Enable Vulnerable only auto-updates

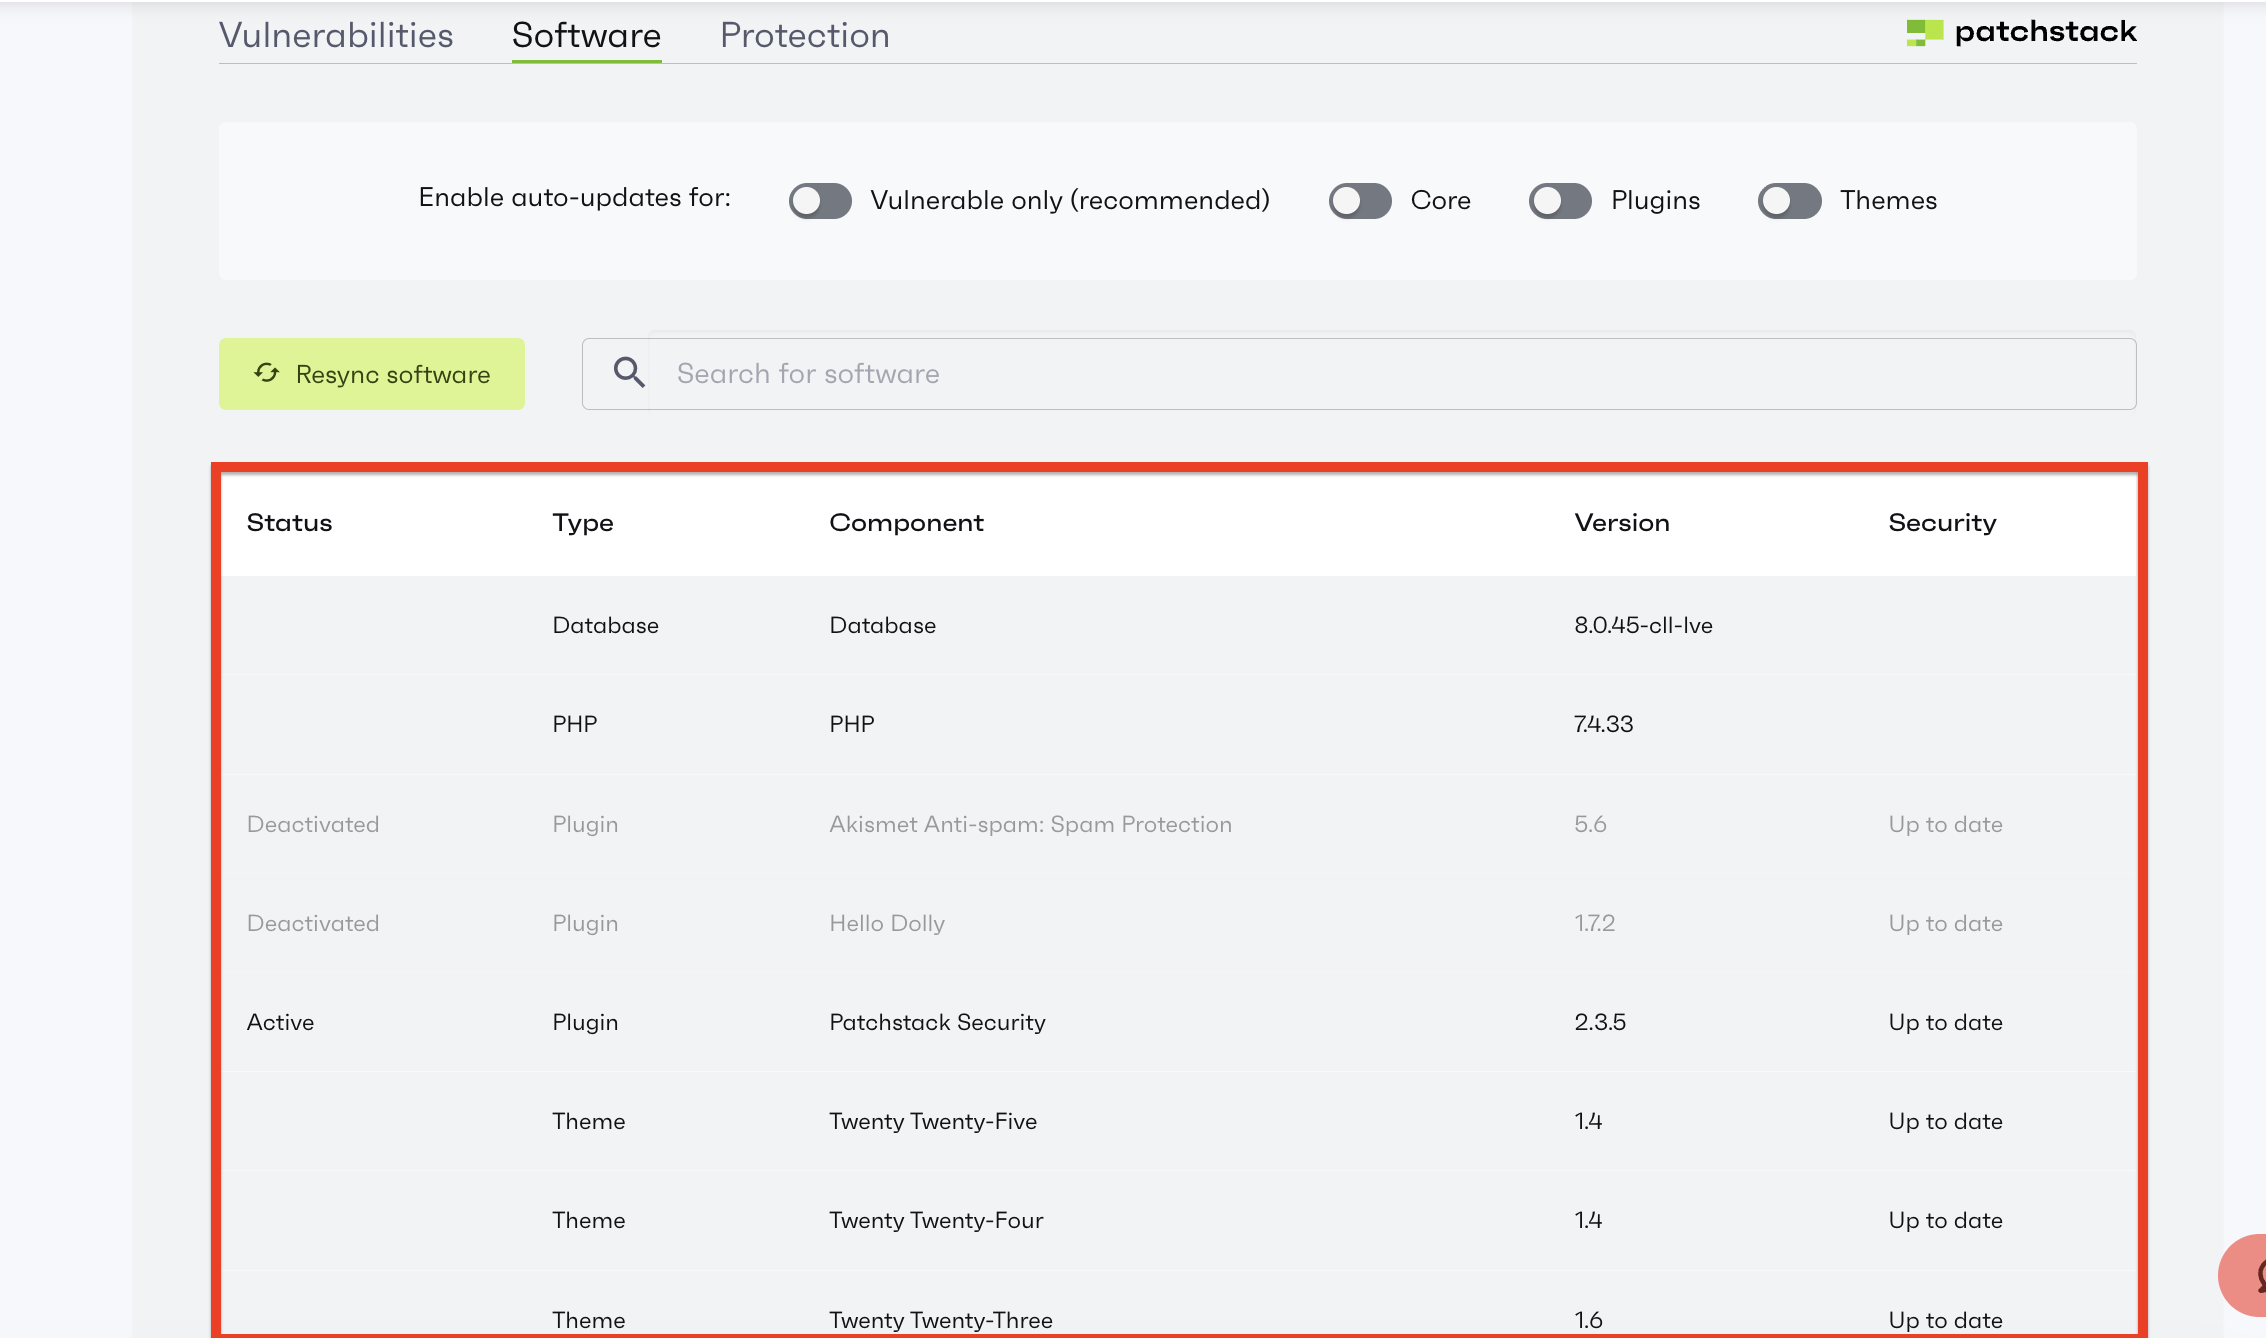[819, 200]
